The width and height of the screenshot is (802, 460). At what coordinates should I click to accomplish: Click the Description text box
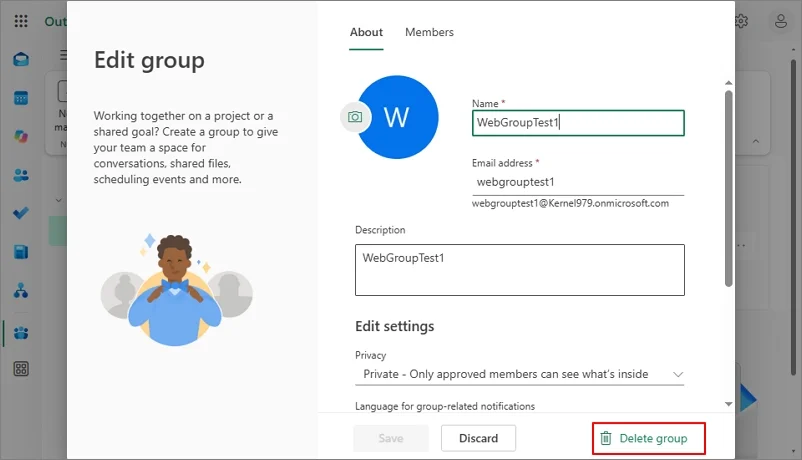click(x=520, y=270)
